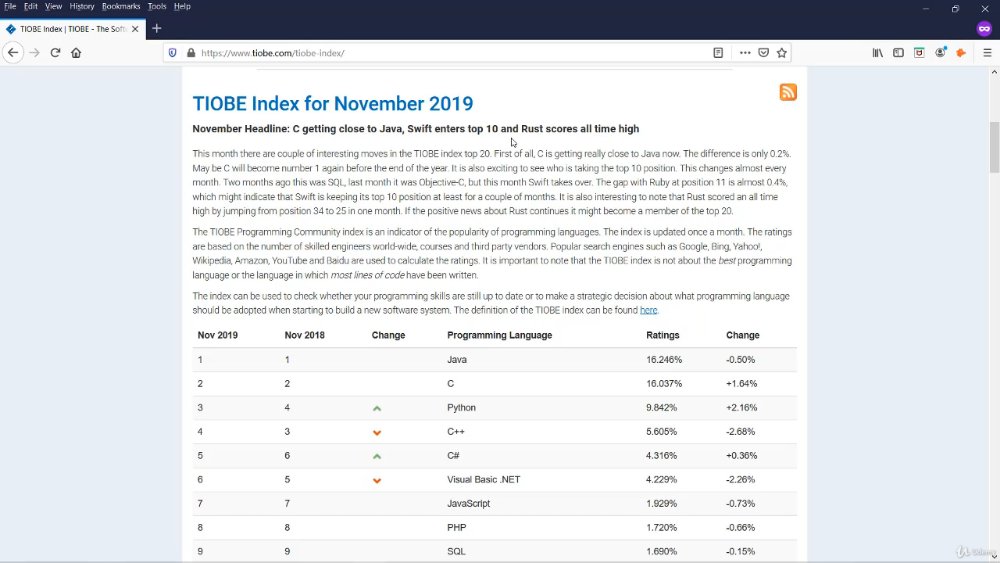Show the sidebars icon
This screenshot has width=1000, height=563.
pyautogui.click(x=899, y=53)
